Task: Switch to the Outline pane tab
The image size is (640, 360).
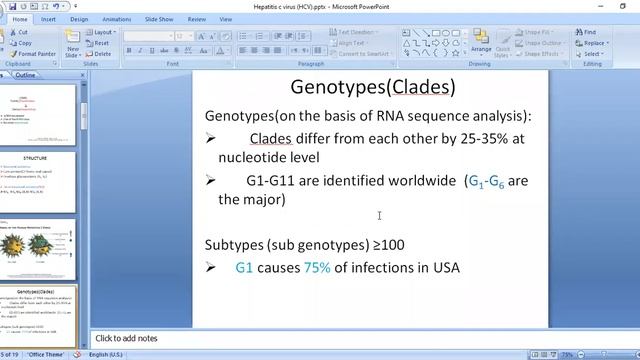Action: coord(25,75)
